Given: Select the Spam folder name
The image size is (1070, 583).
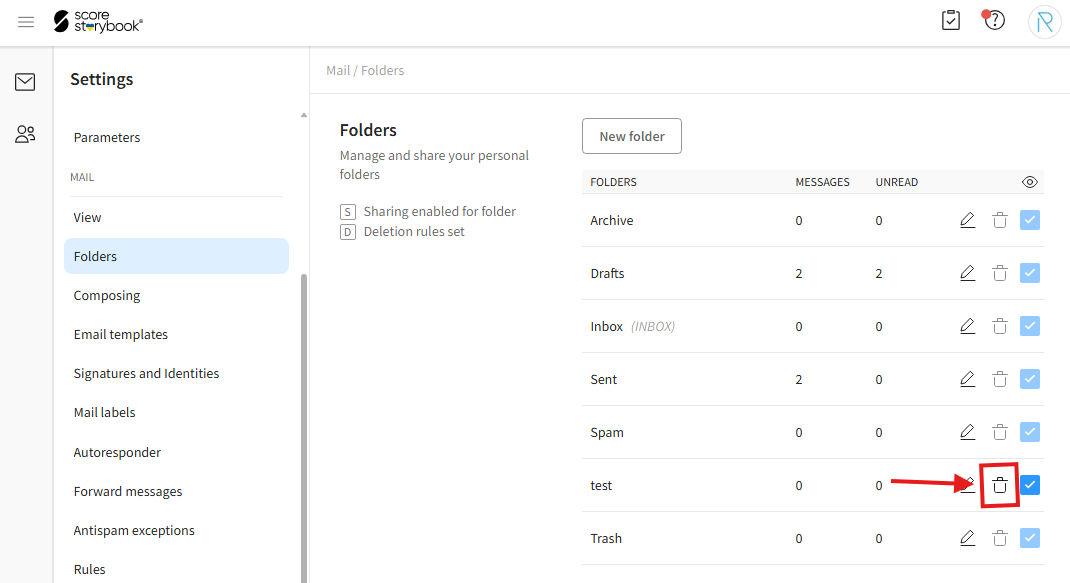Looking at the screenshot, I should 607,432.
